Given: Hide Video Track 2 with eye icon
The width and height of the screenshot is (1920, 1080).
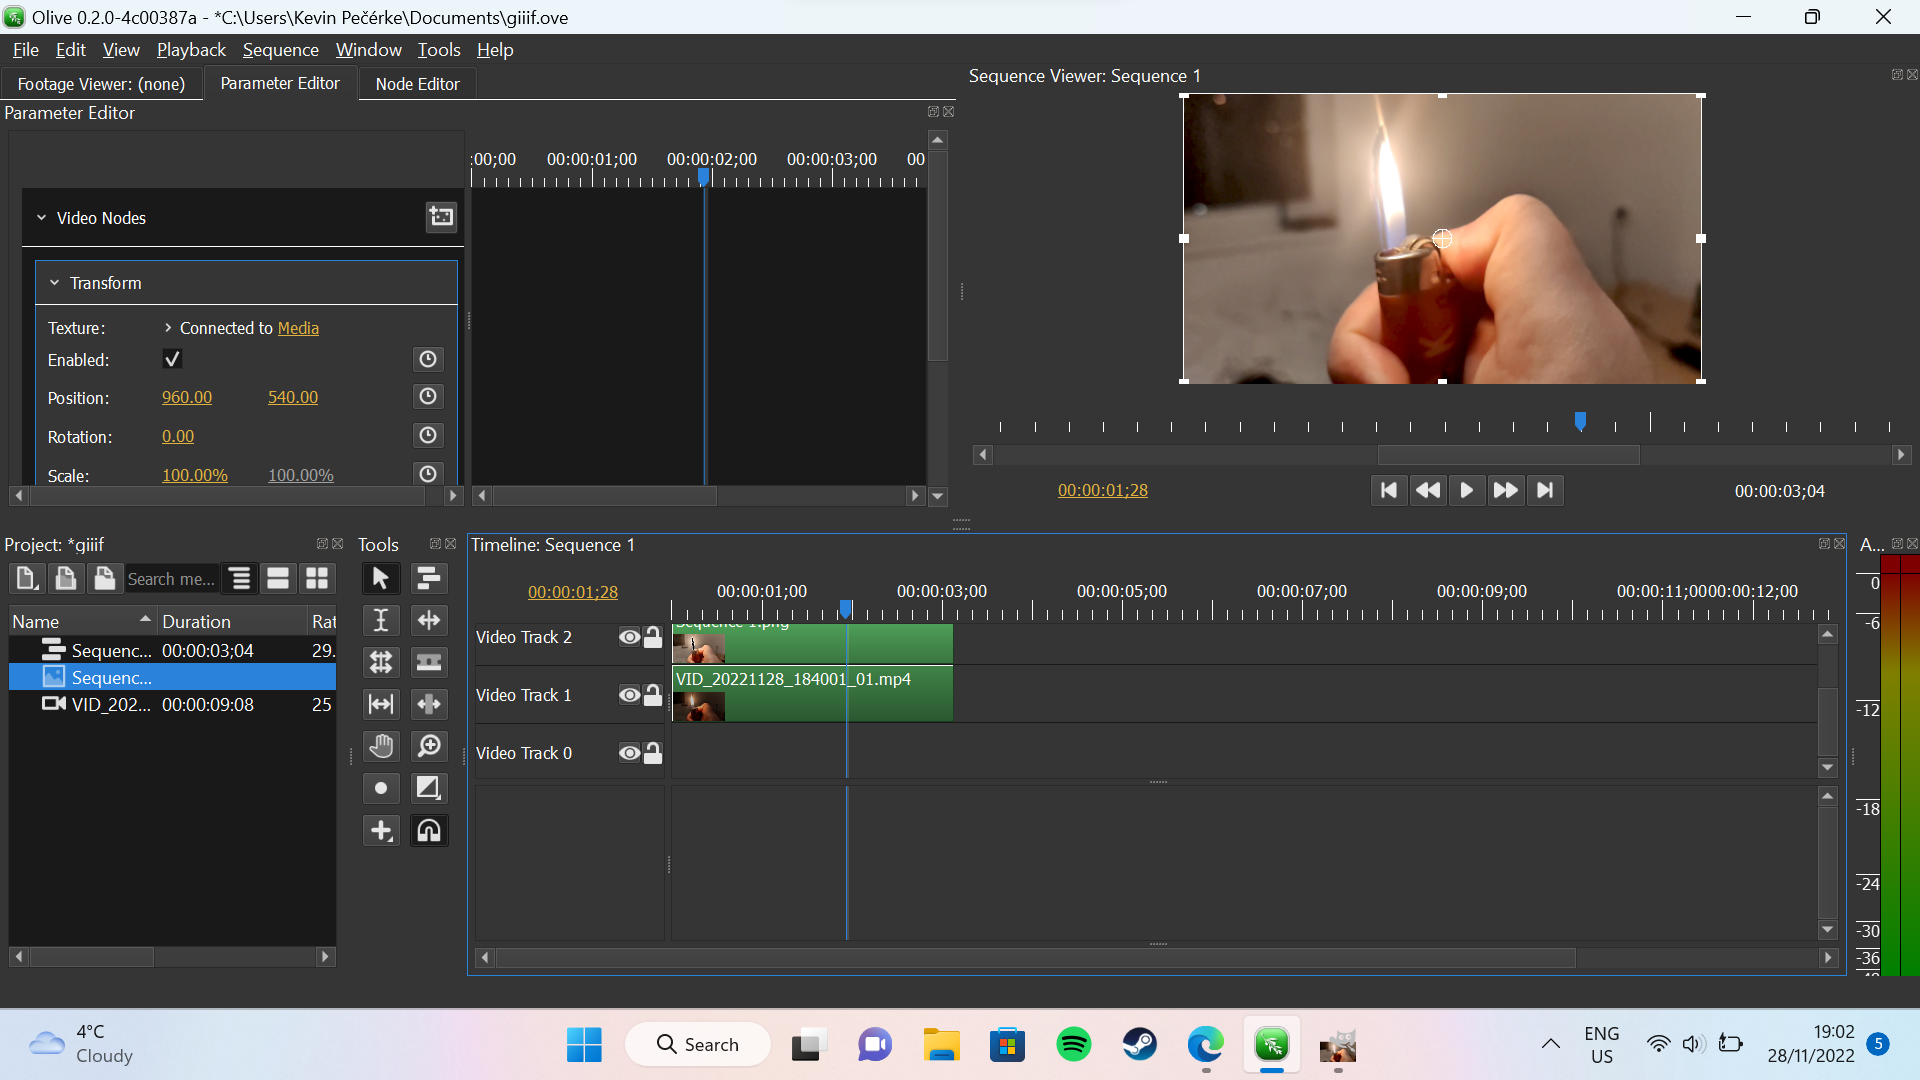Looking at the screenshot, I should click(629, 637).
